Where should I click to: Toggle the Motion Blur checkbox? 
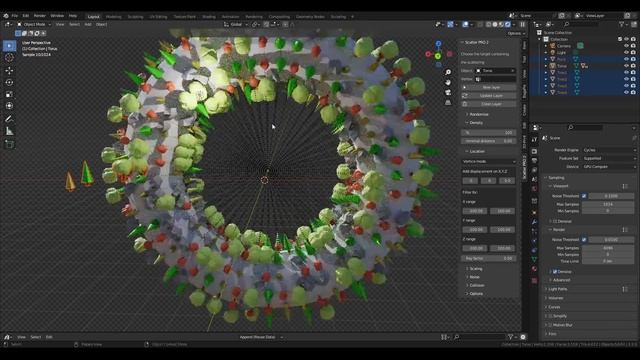(x=550, y=325)
